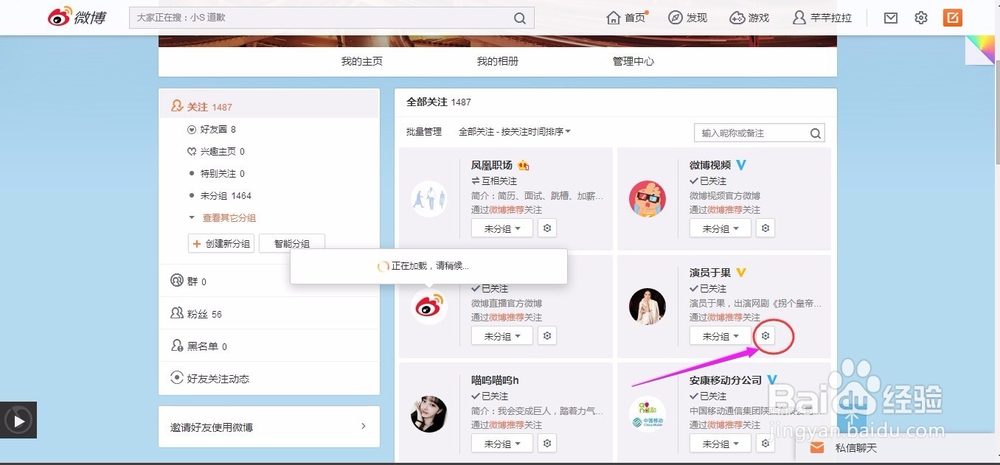Click gear icon on 喵呜喵呜h card
1000x465 pixels.
click(x=547, y=443)
